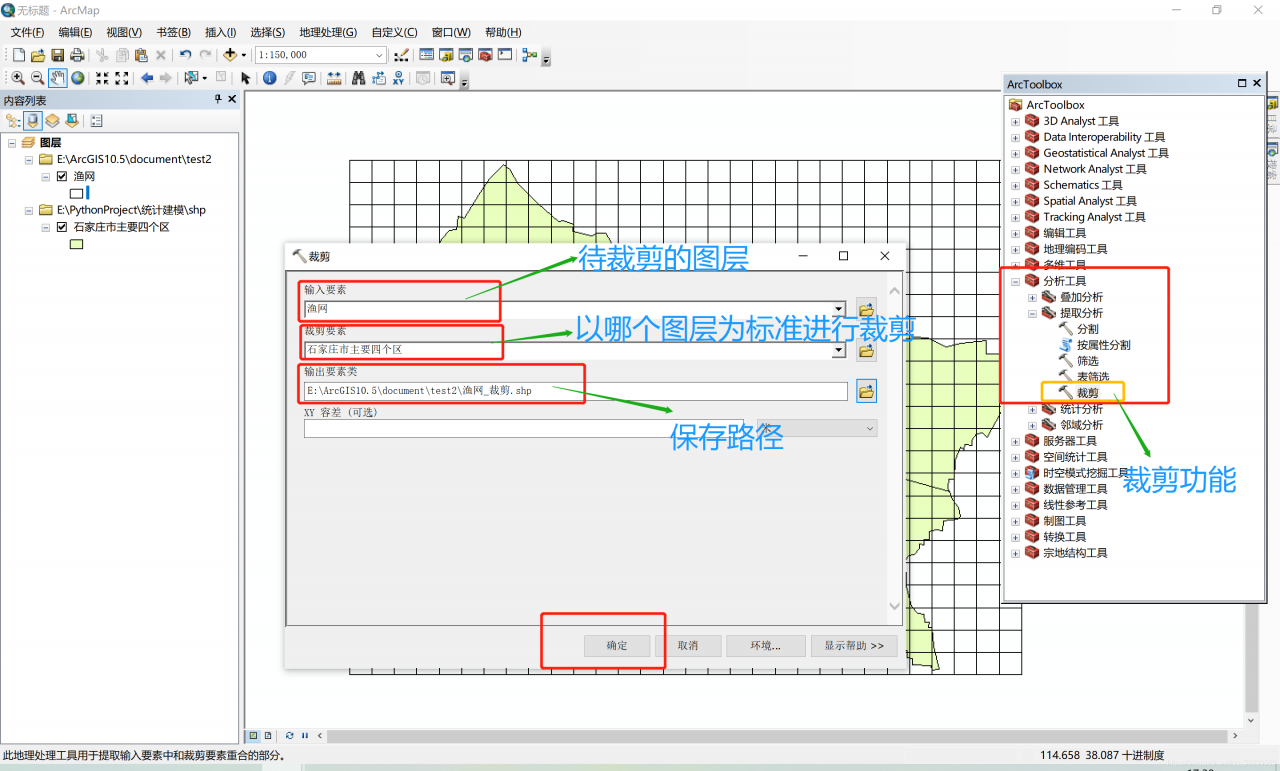
Task: Open the 自定义(C) menu
Action: click(394, 32)
